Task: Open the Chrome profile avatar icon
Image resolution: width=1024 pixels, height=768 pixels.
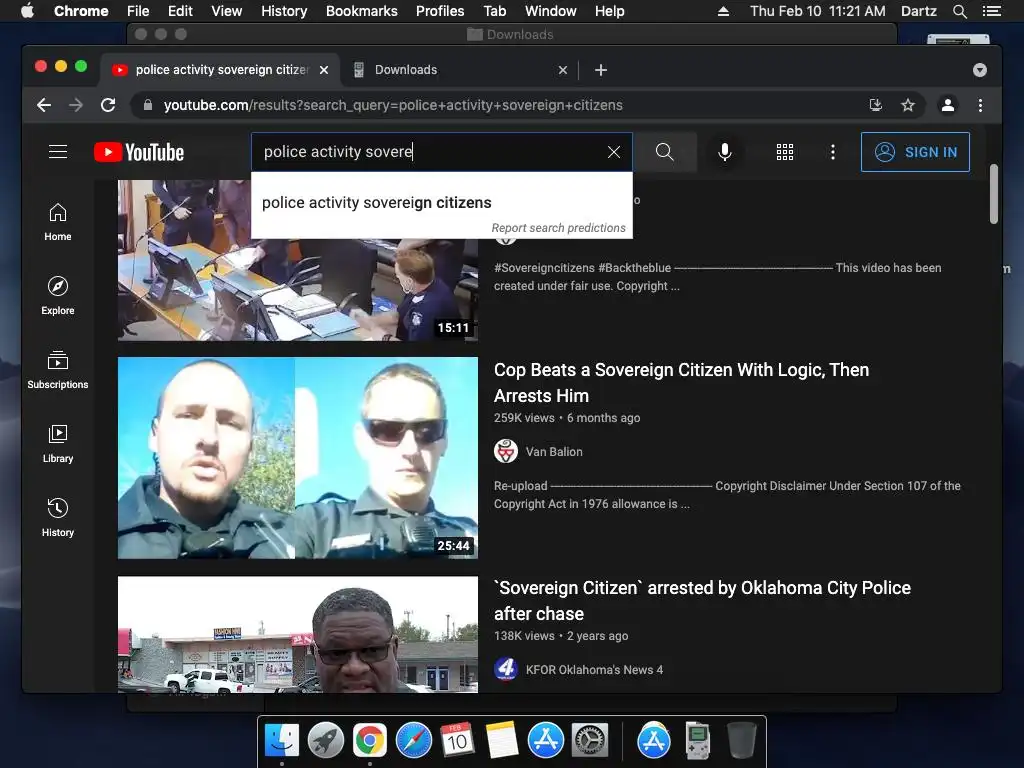Action: (x=948, y=105)
